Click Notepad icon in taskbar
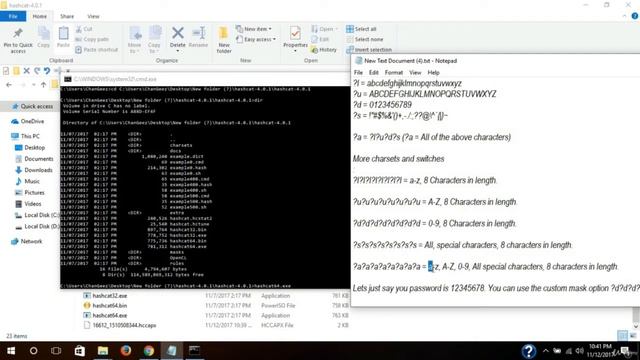 (172, 351)
